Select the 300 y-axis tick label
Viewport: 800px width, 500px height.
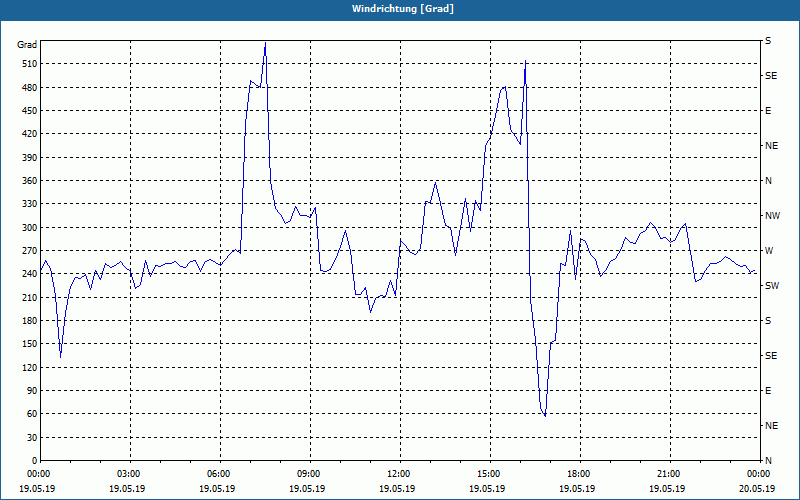click(x=30, y=228)
